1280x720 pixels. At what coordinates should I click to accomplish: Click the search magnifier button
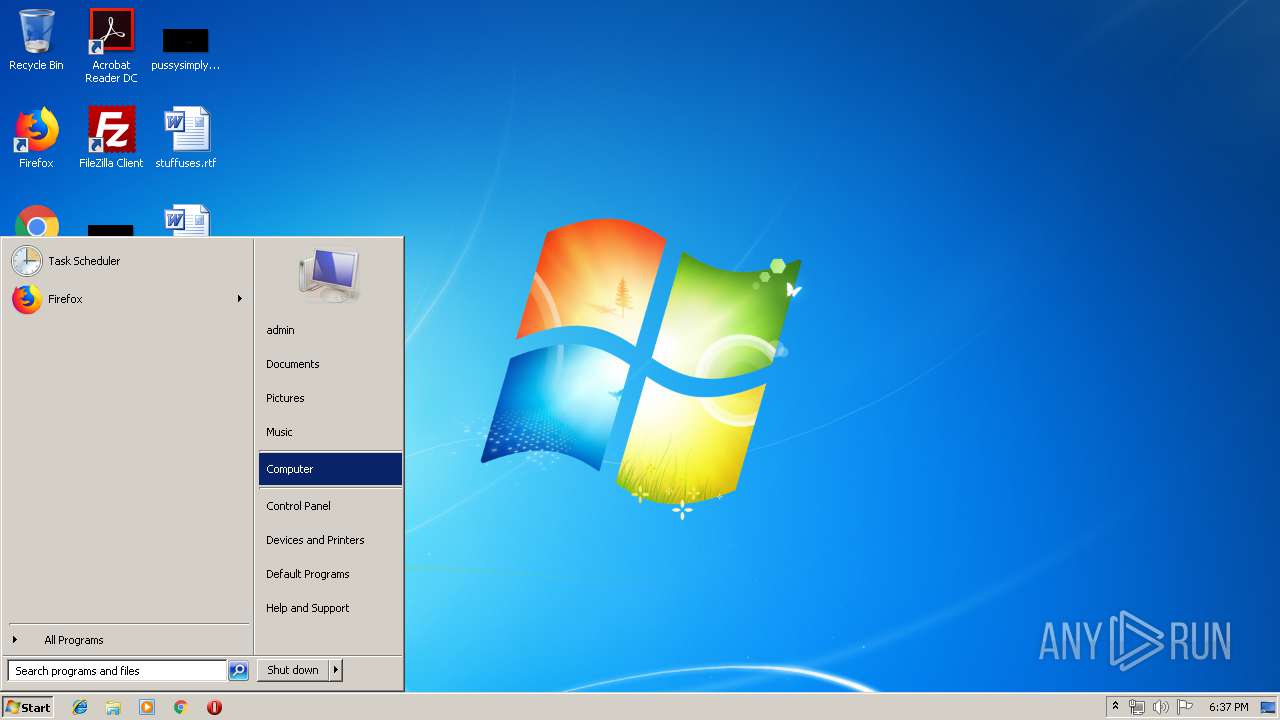[238, 671]
